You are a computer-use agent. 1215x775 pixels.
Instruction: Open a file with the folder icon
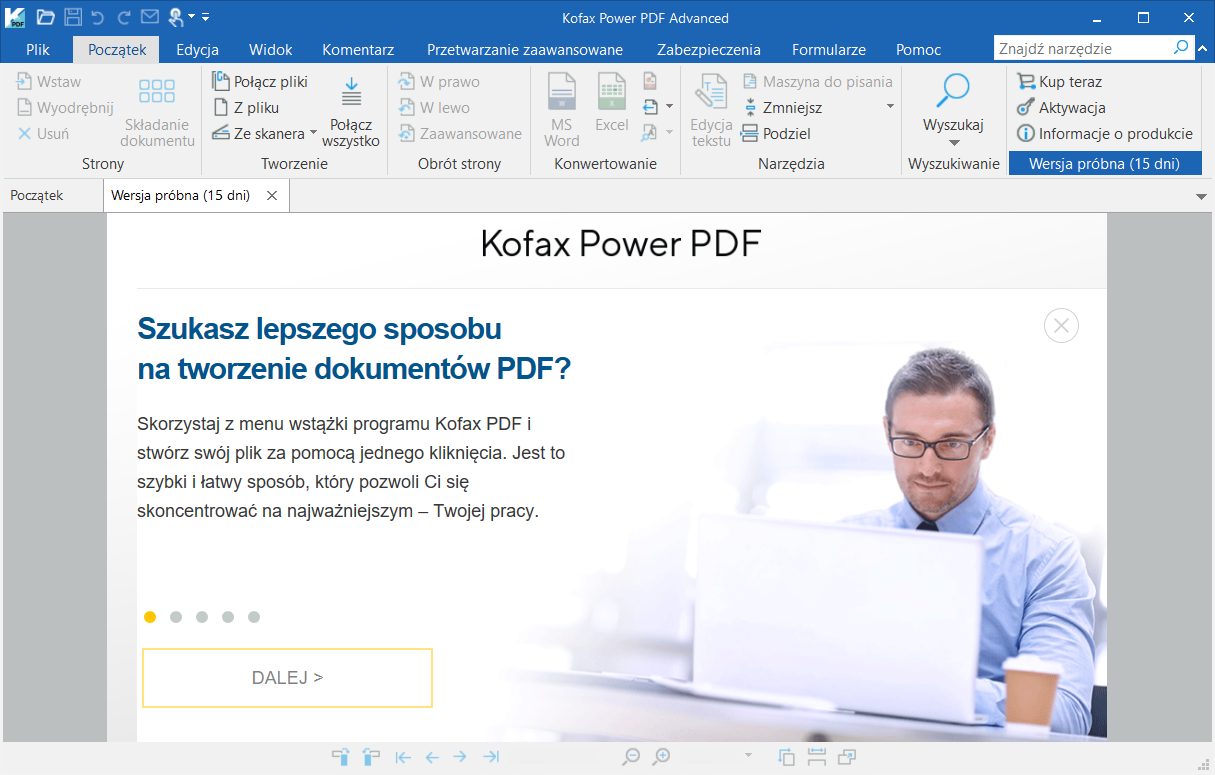tap(46, 17)
